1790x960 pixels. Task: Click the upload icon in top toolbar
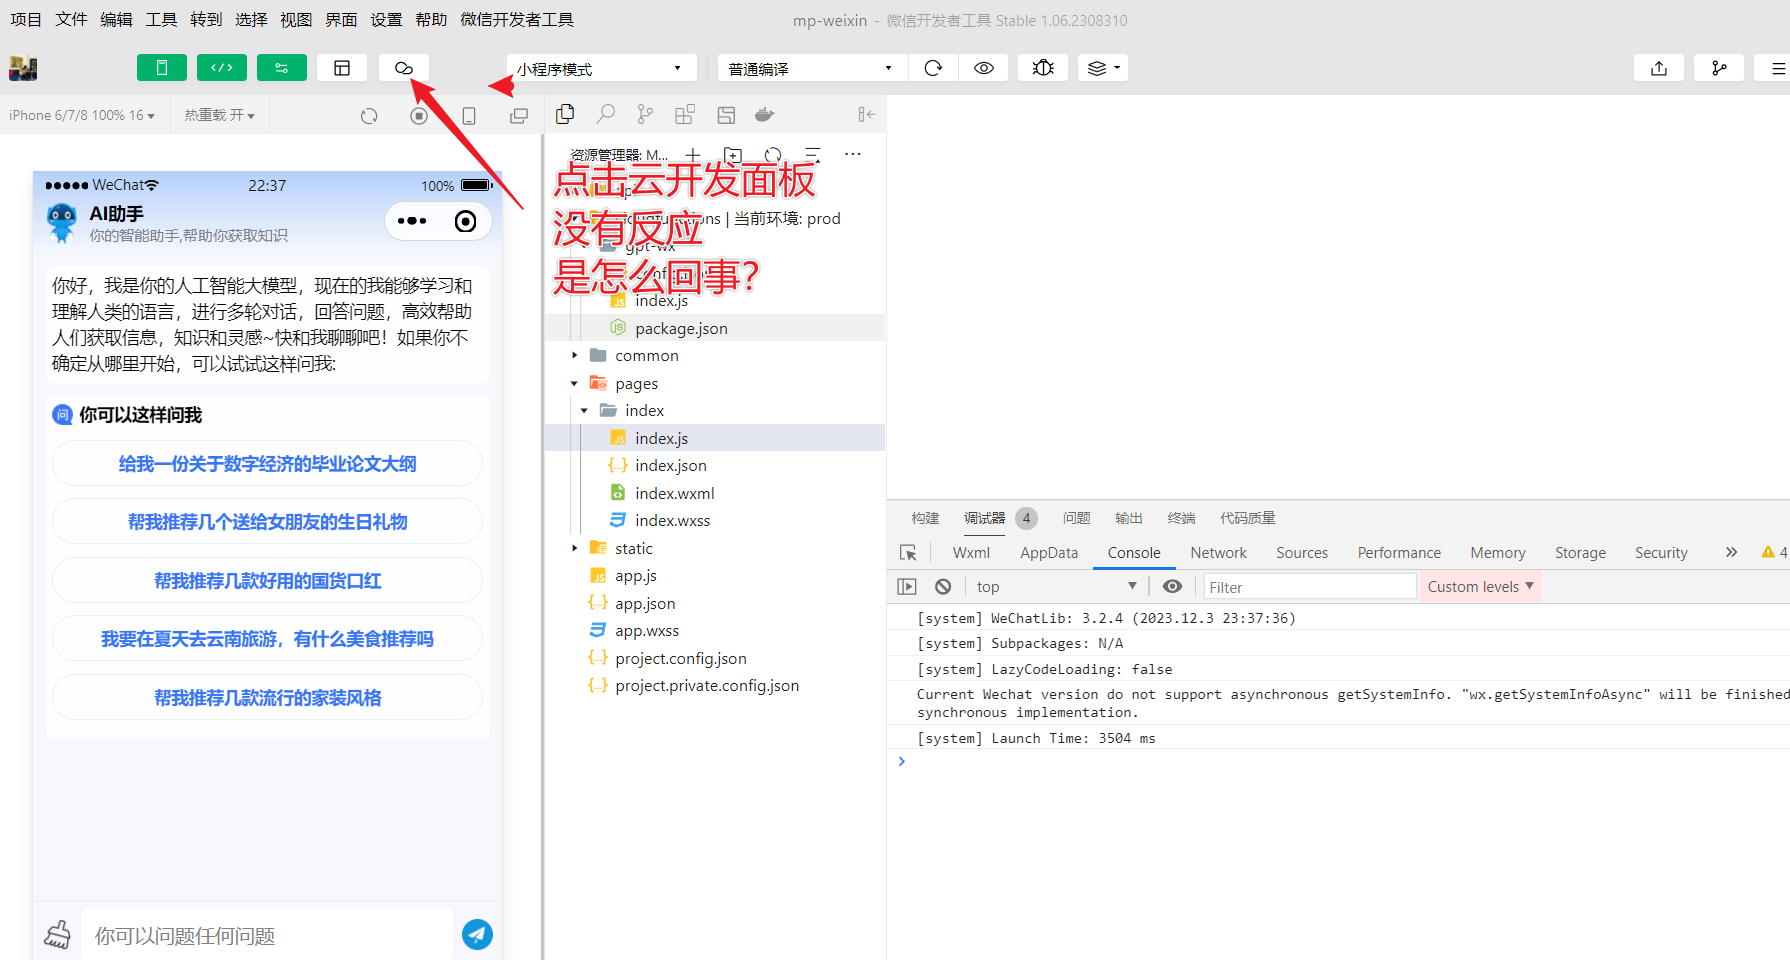1659,68
